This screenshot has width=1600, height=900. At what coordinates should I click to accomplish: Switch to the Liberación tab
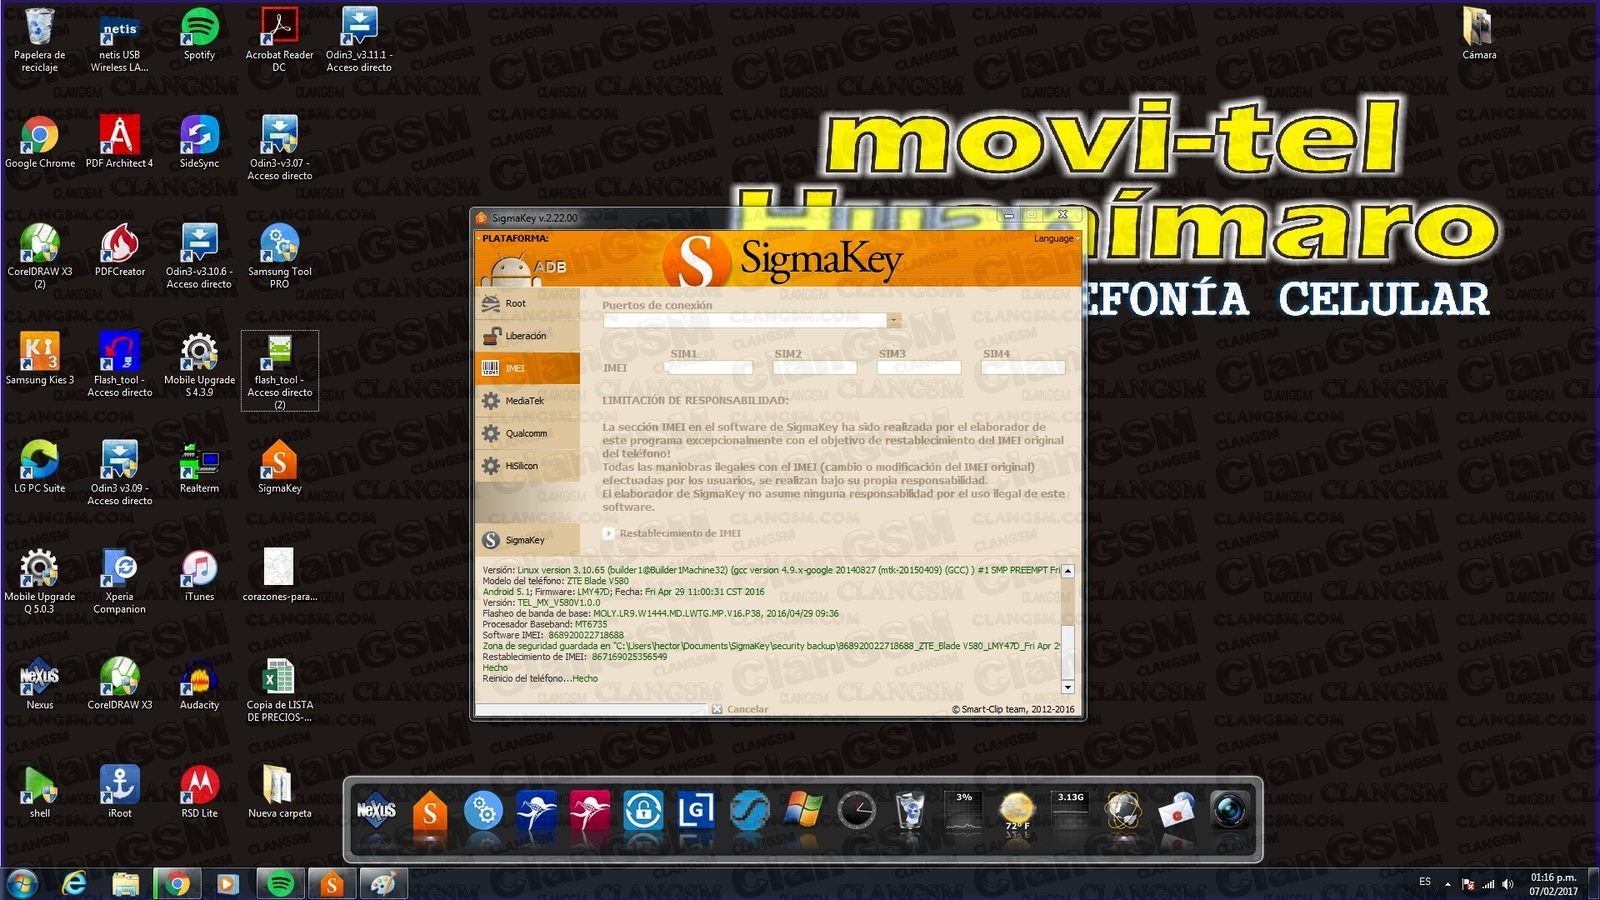[x=527, y=336]
